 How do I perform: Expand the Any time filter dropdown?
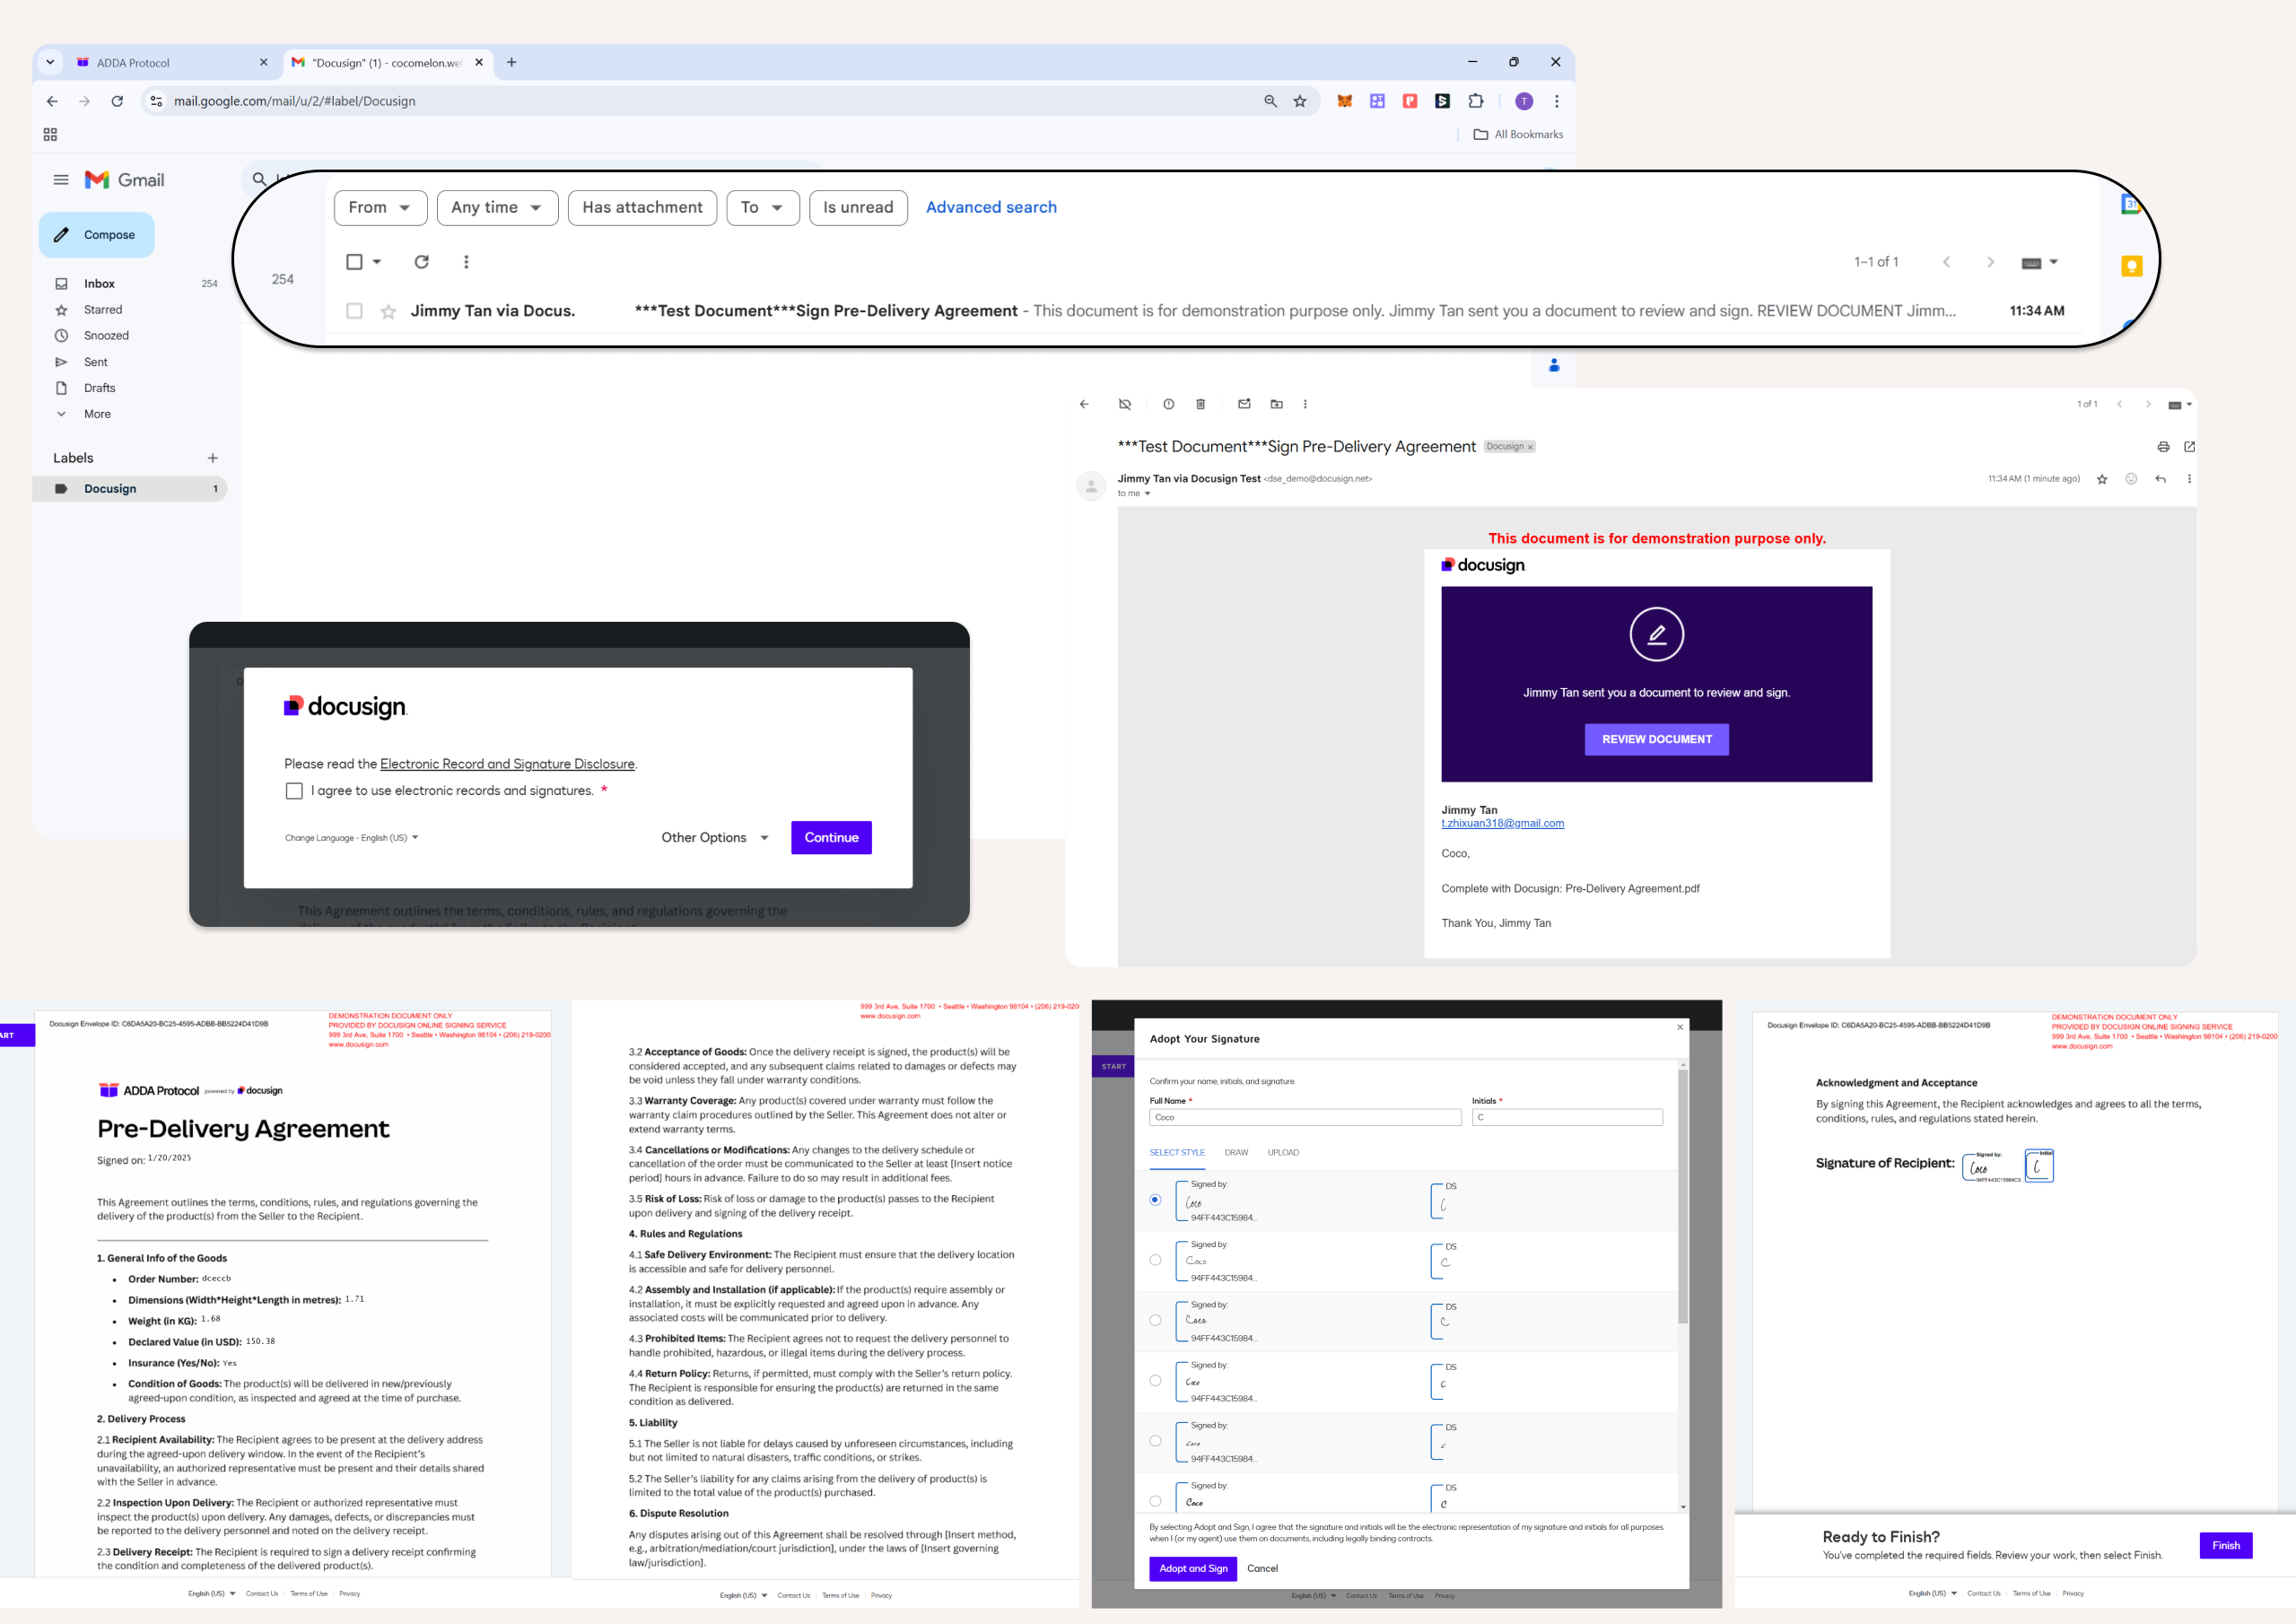coord(497,208)
